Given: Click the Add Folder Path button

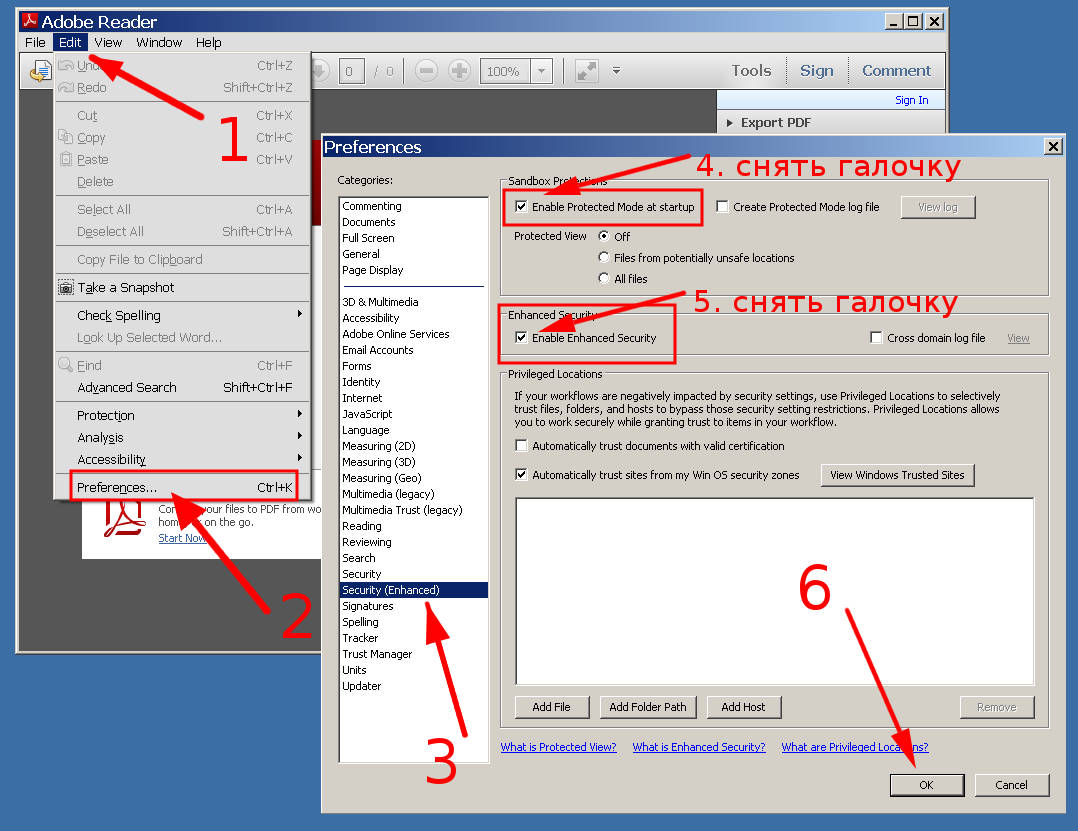Looking at the screenshot, I should tap(648, 707).
